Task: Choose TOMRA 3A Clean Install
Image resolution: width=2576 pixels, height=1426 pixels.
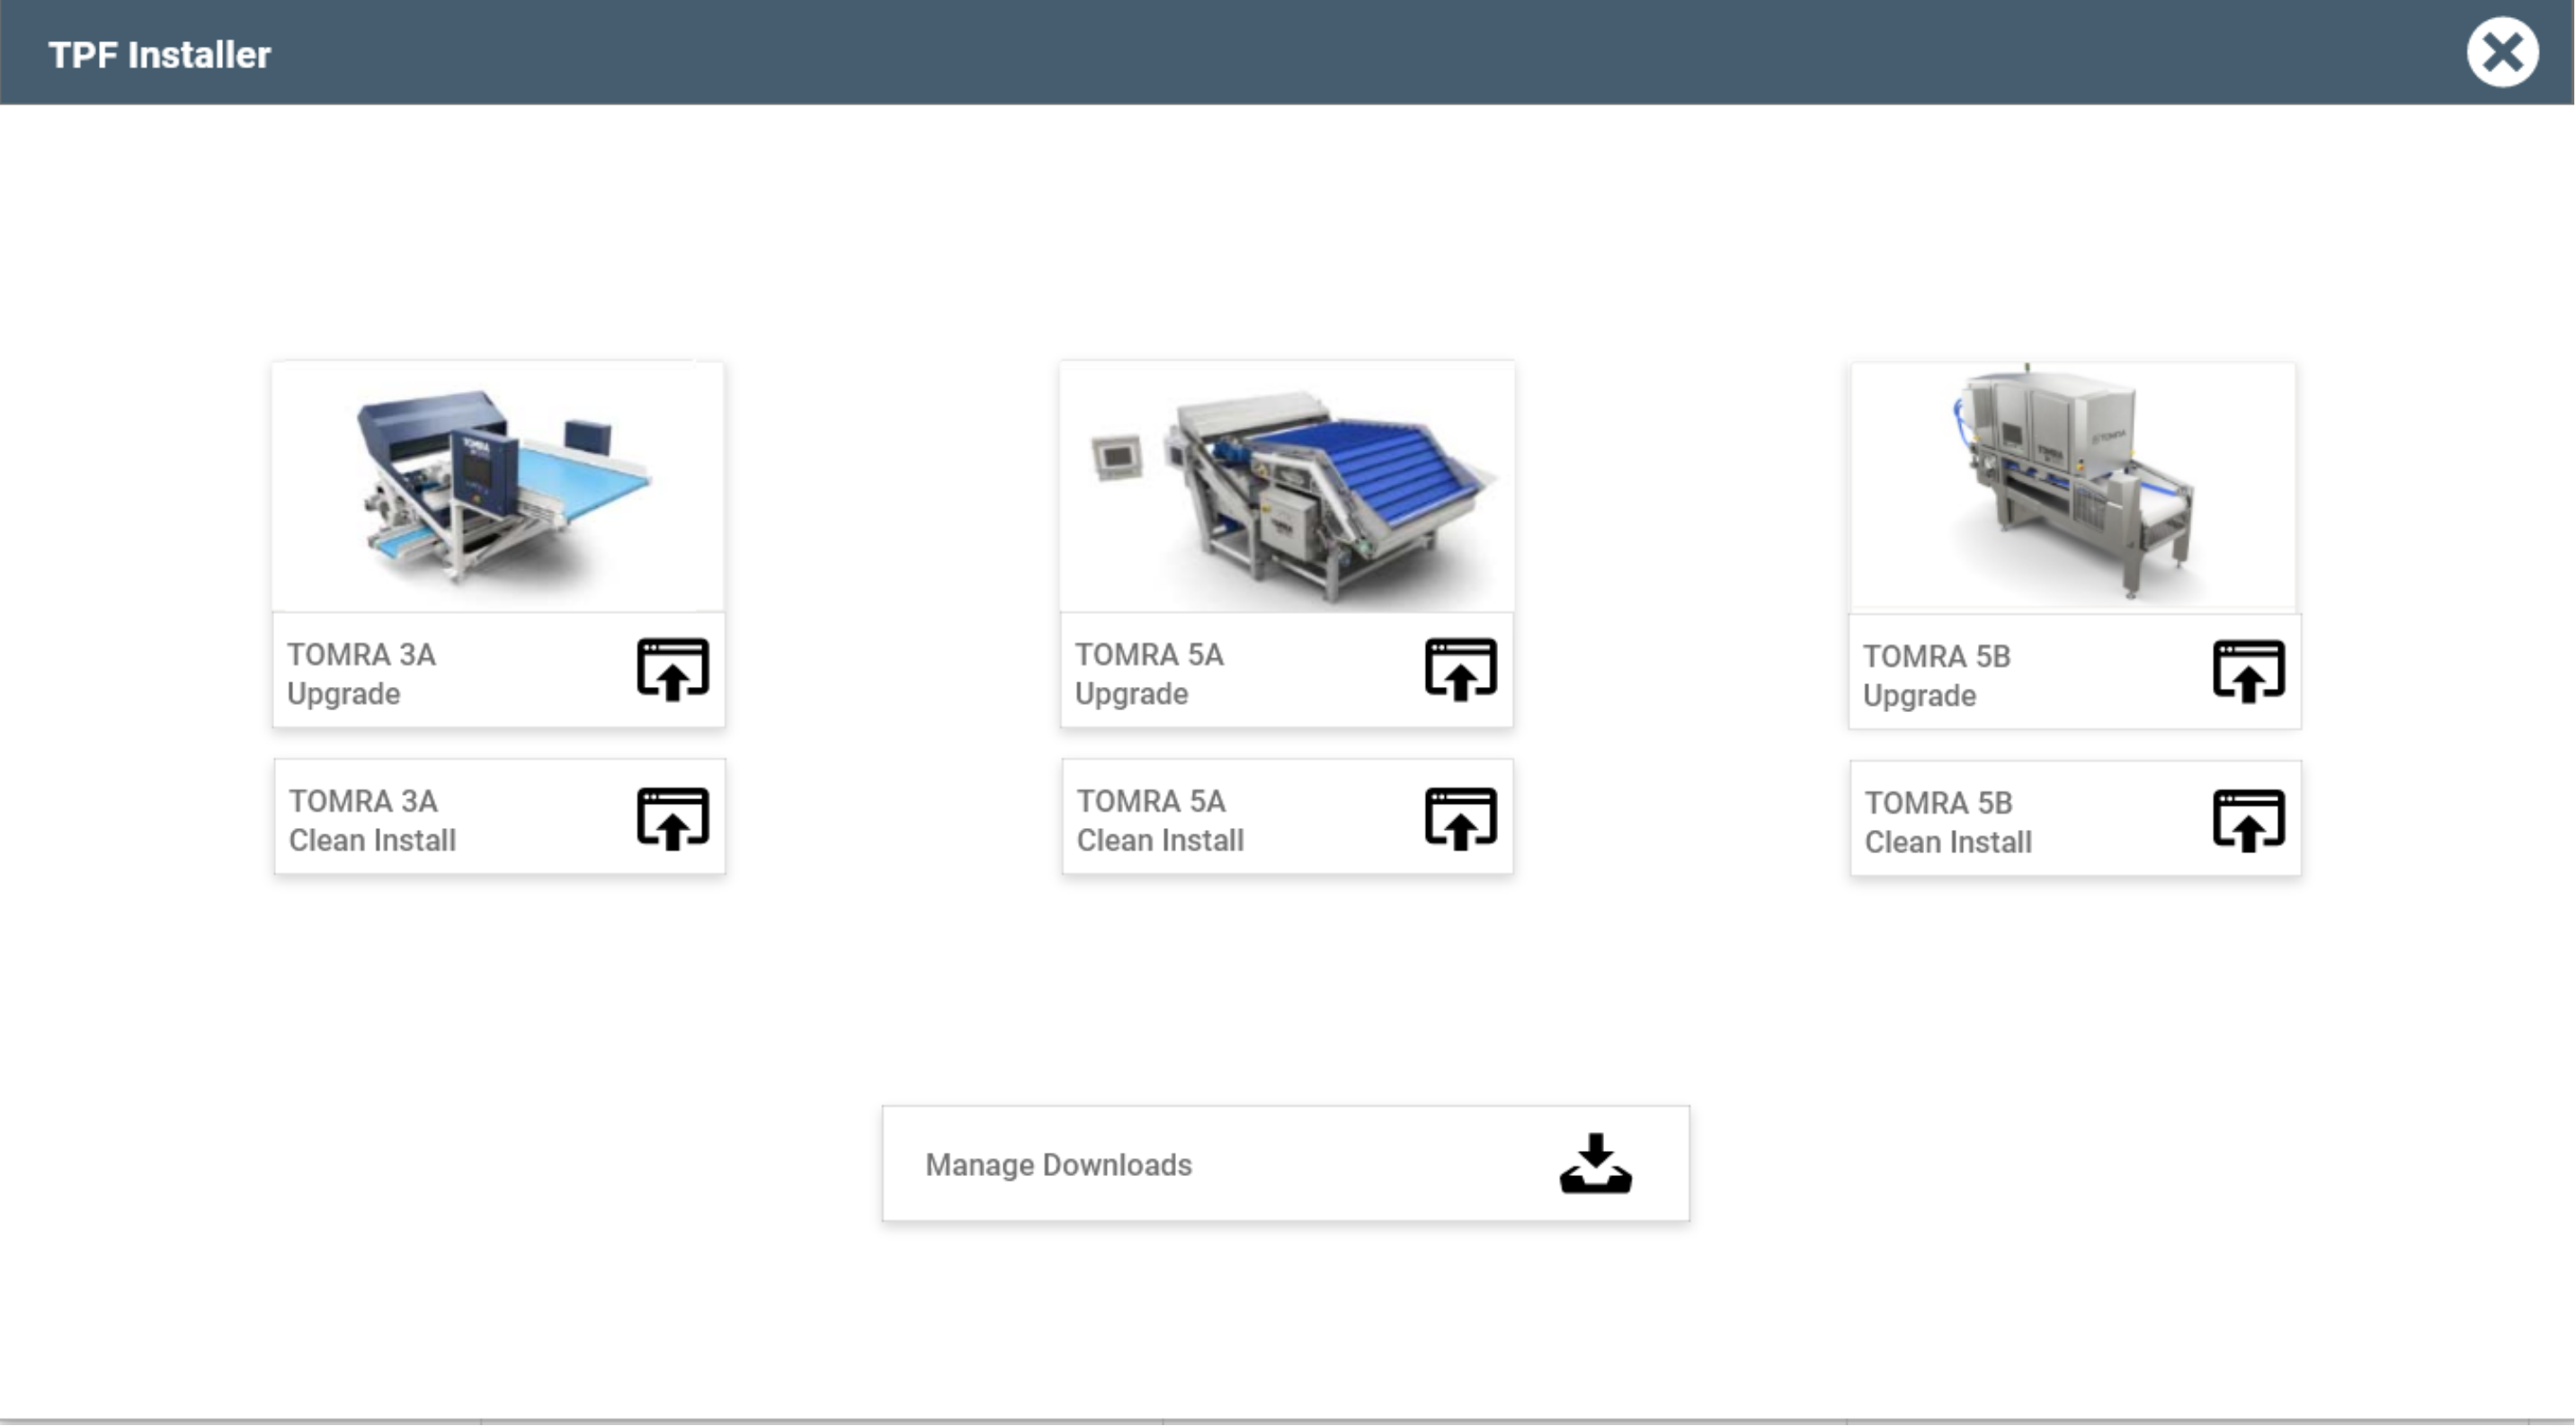Action: click(x=500, y=817)
